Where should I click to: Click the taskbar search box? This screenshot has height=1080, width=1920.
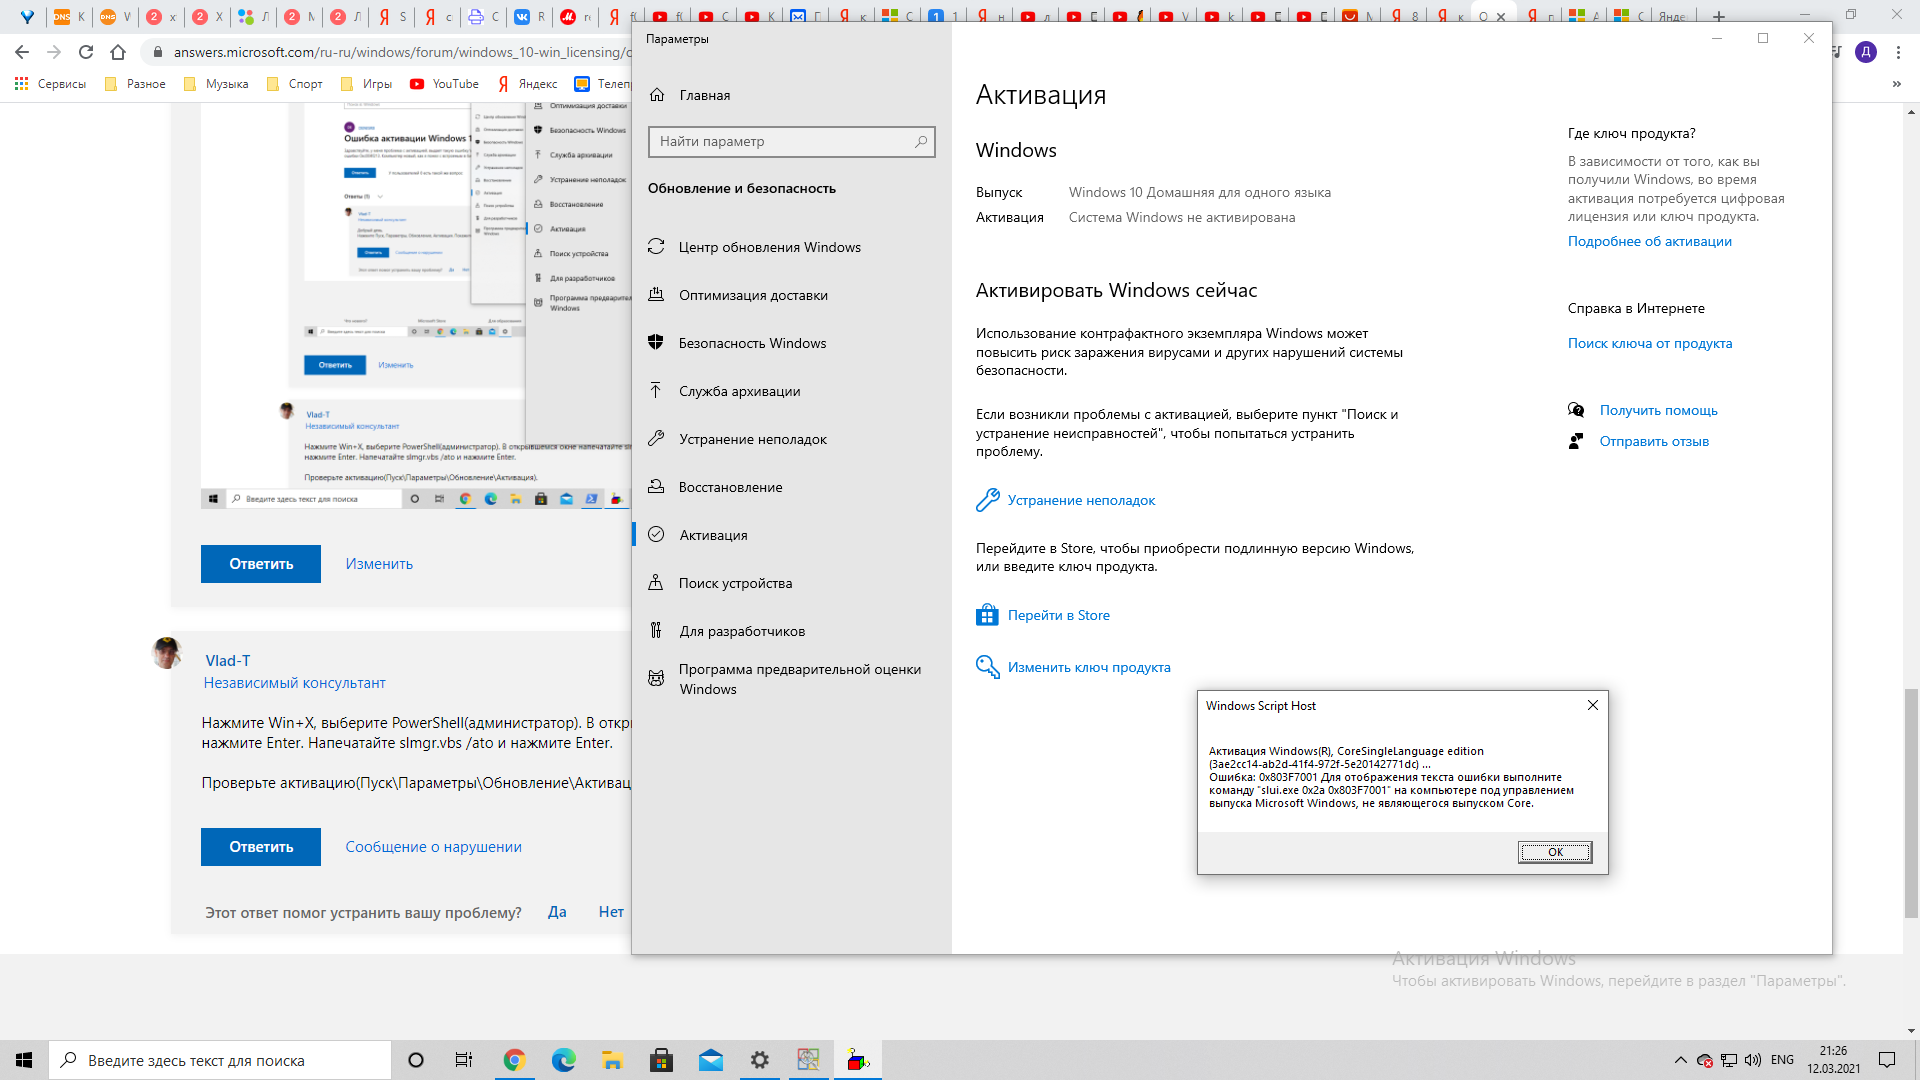pos(220,1060)
